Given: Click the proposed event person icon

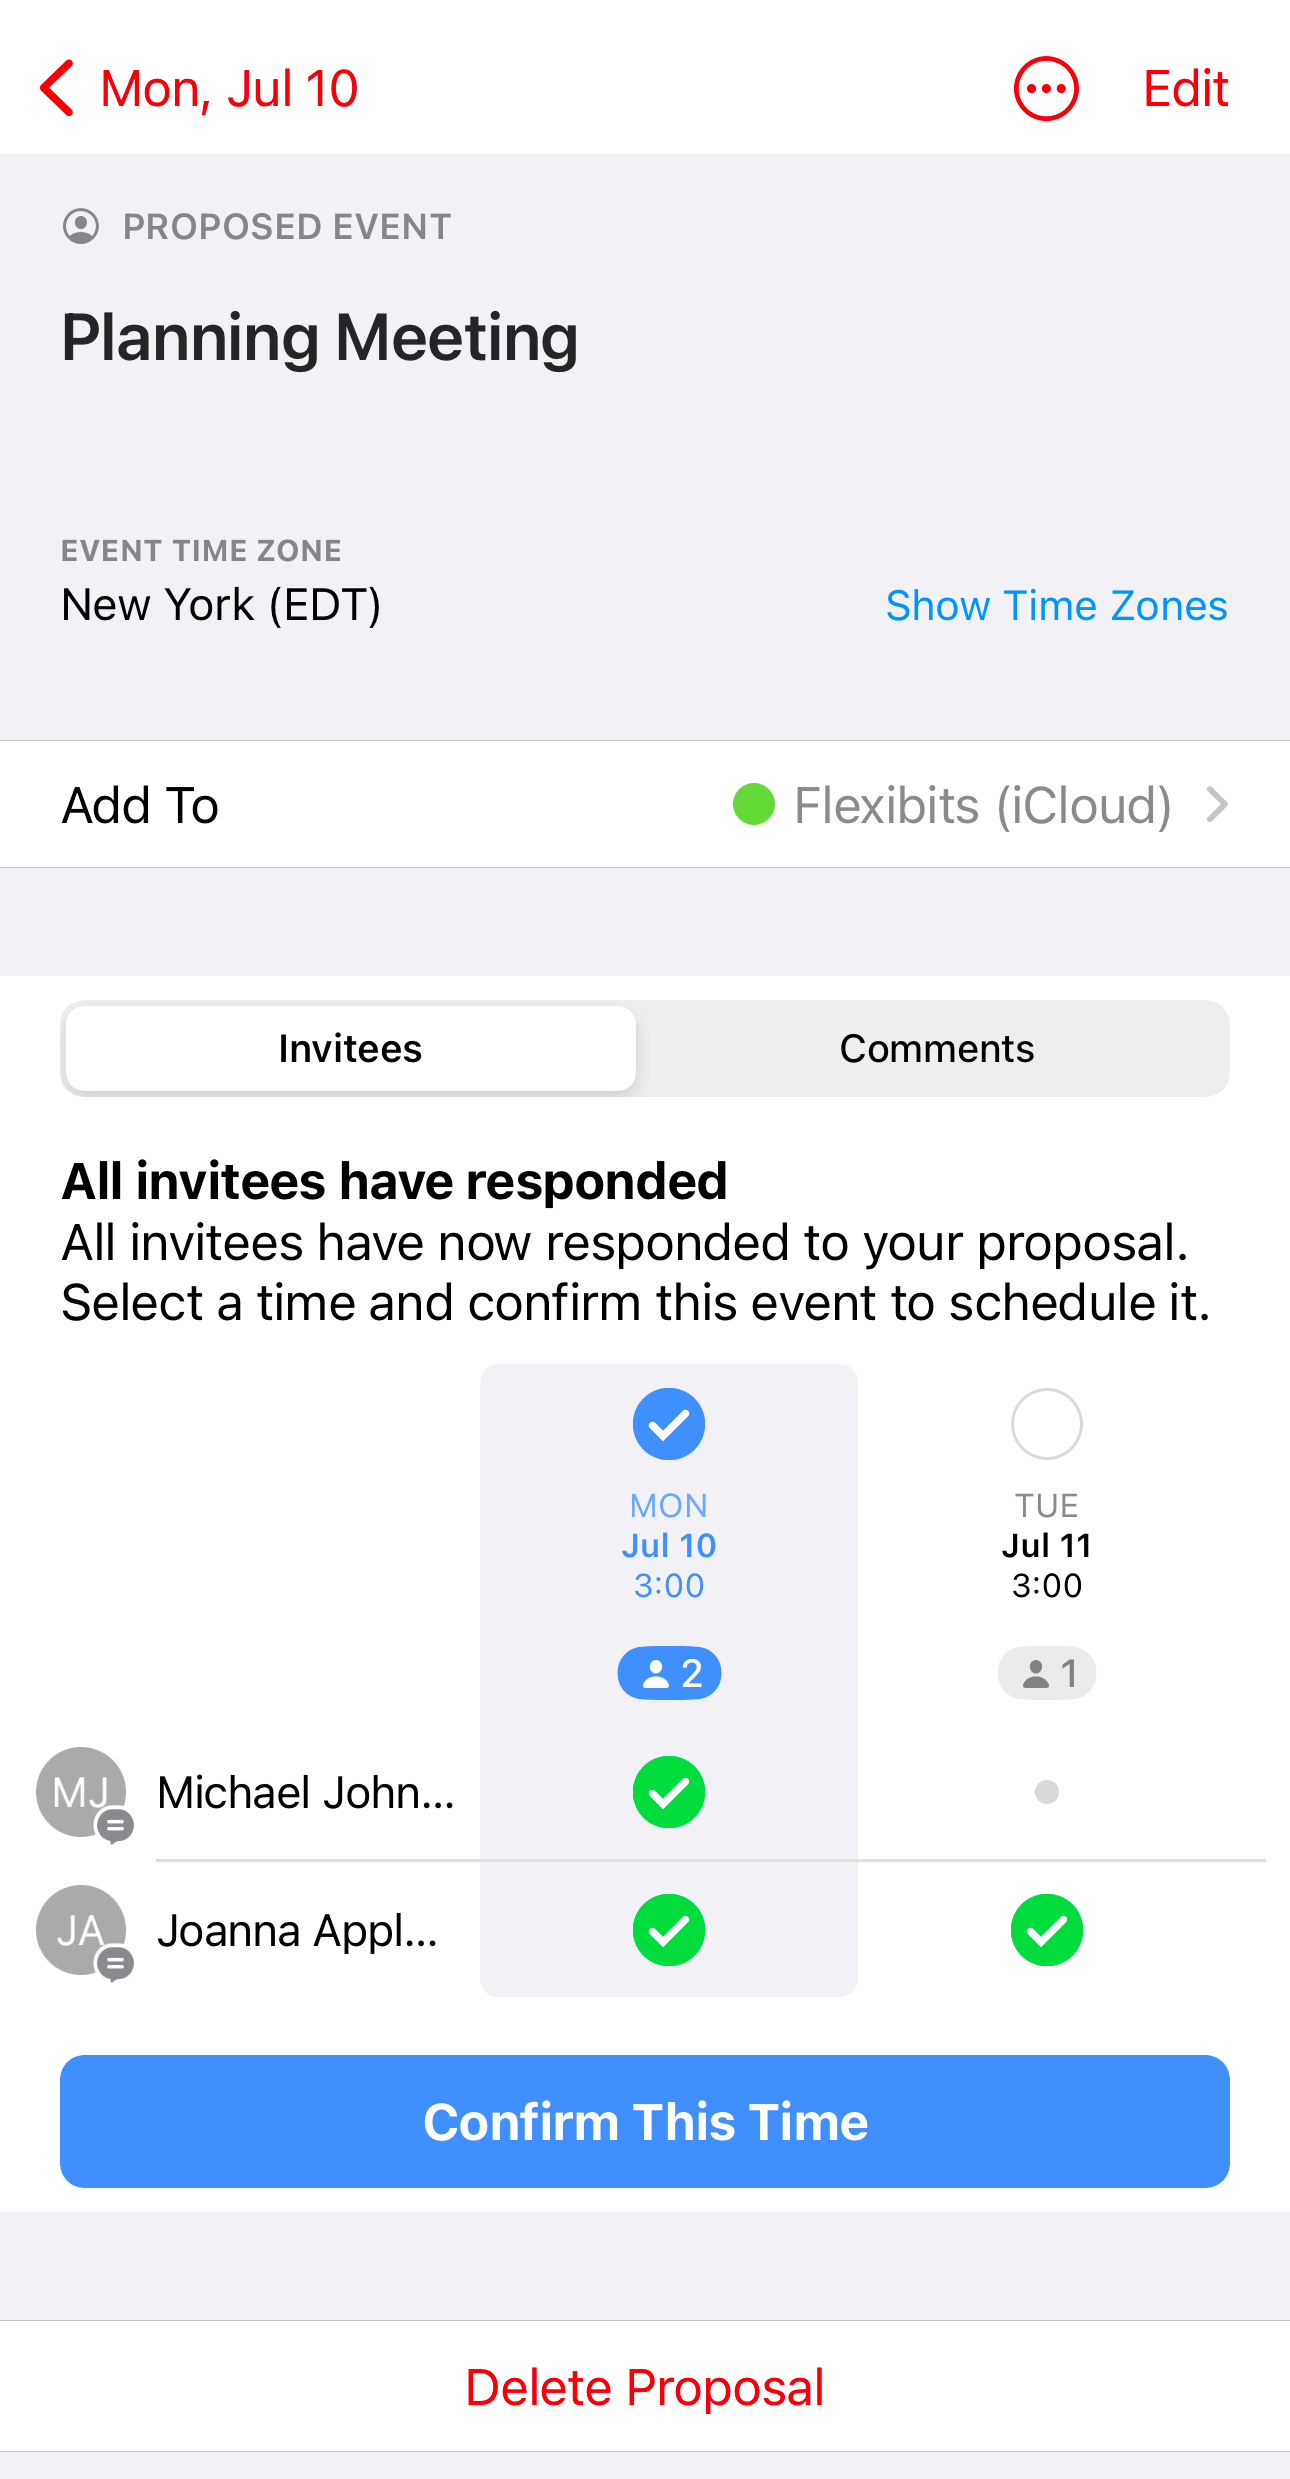Looking at the screenshot, I should coord(81,226).
